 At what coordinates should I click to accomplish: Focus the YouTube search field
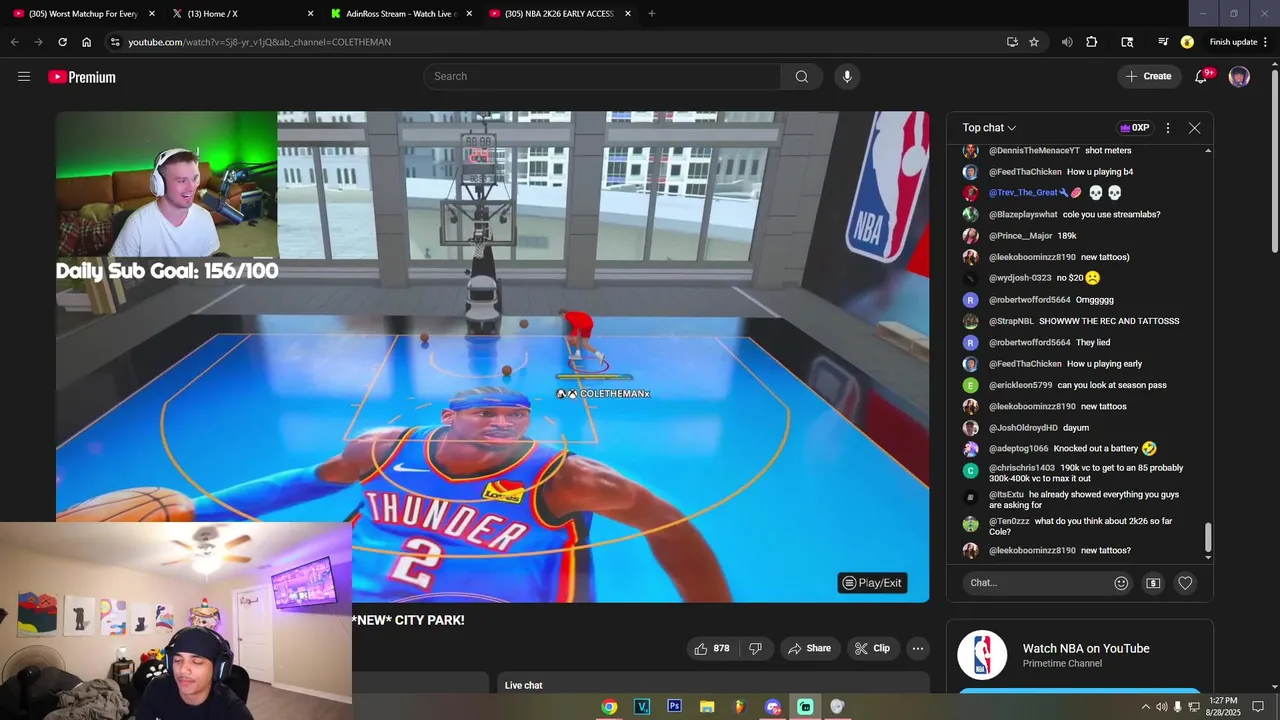602,77
